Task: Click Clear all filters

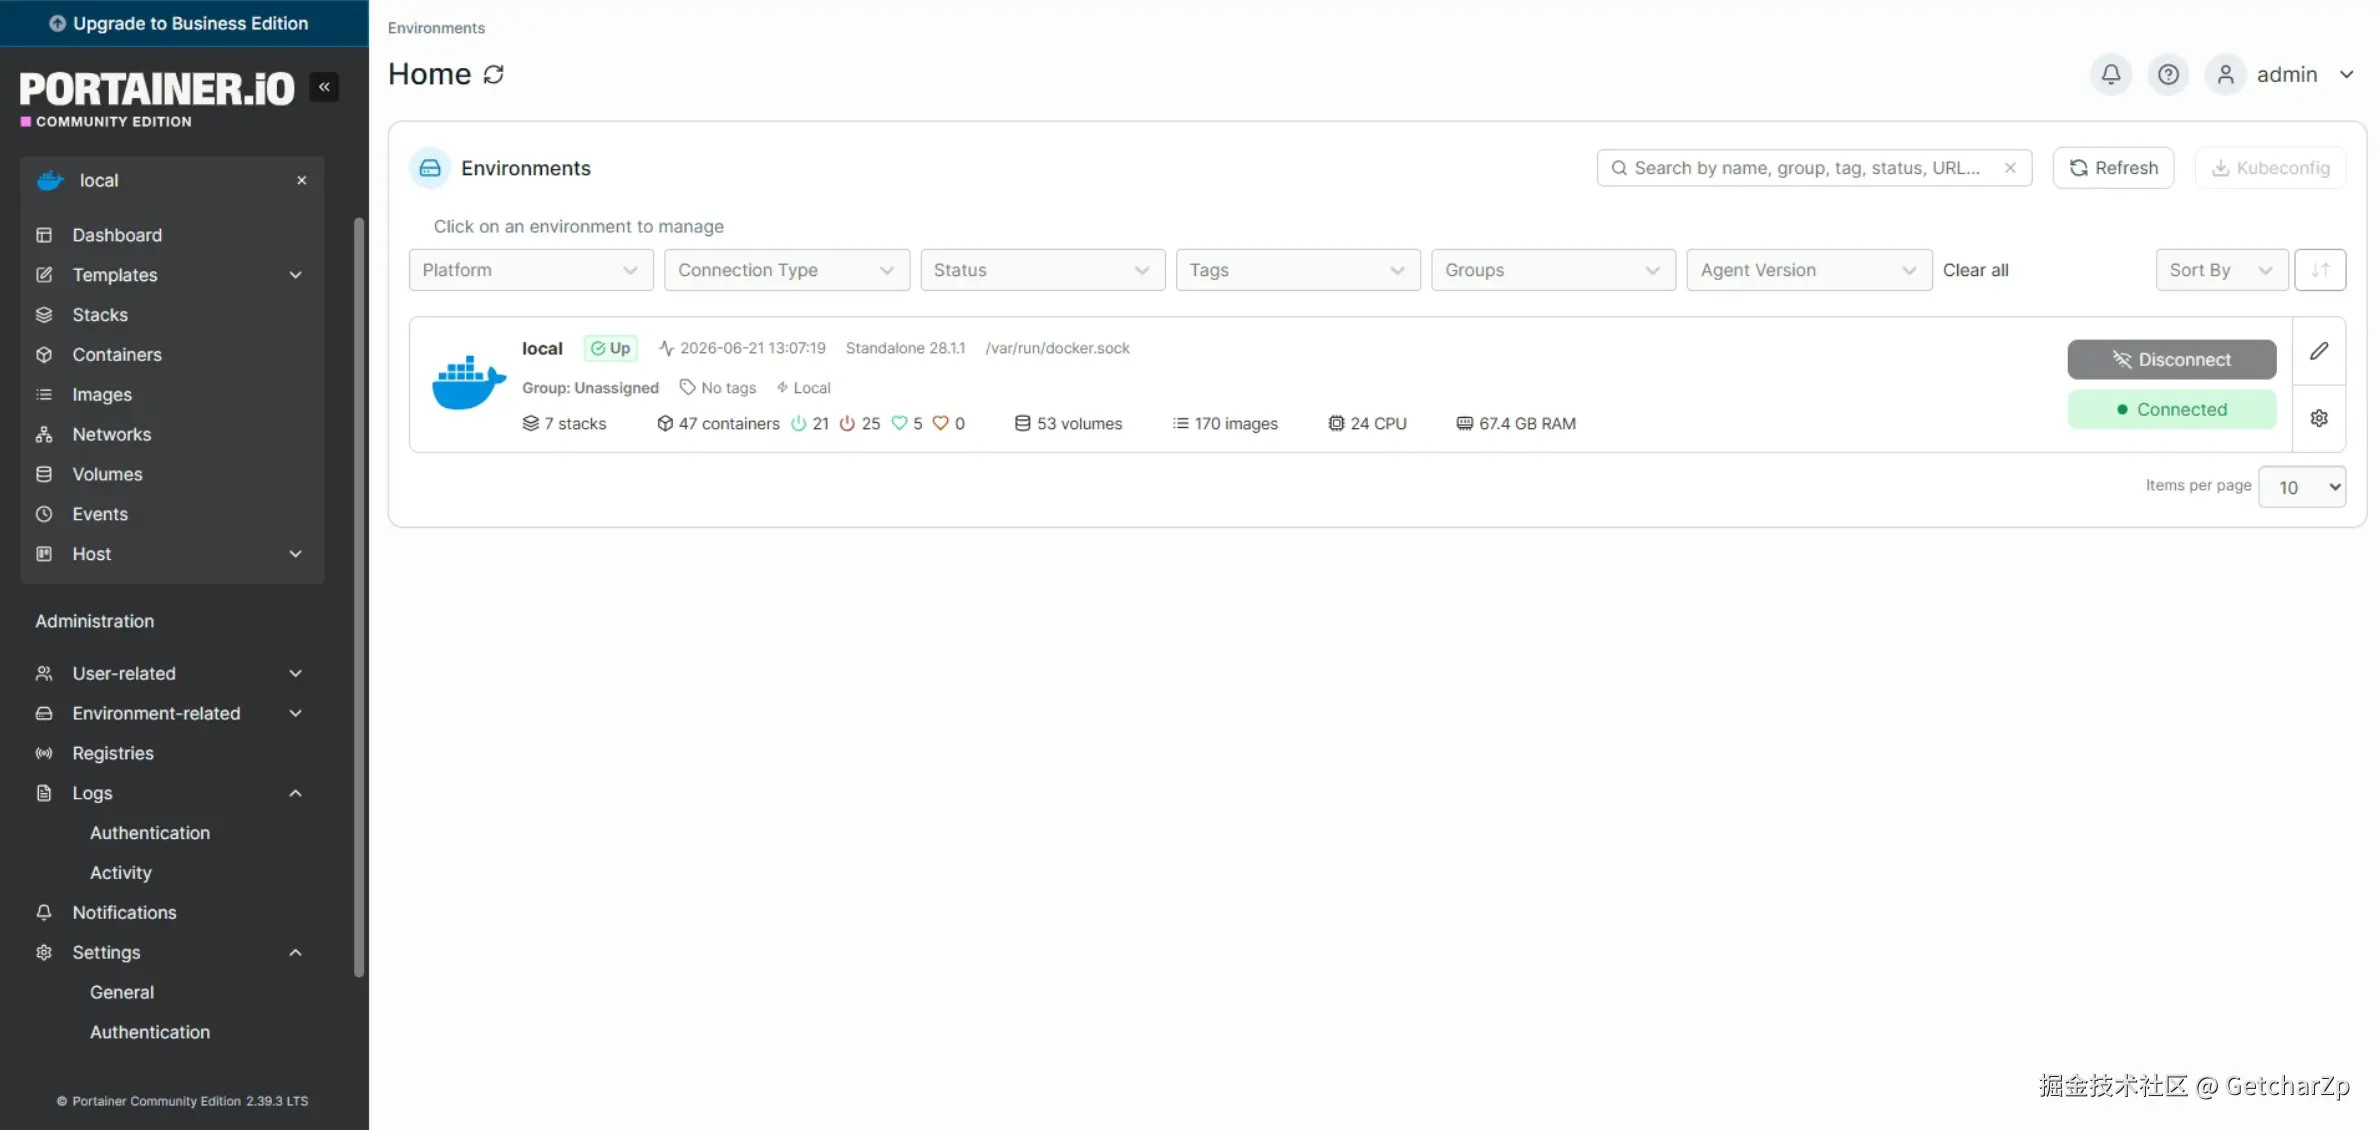Action: click(x=1976, y=270)
